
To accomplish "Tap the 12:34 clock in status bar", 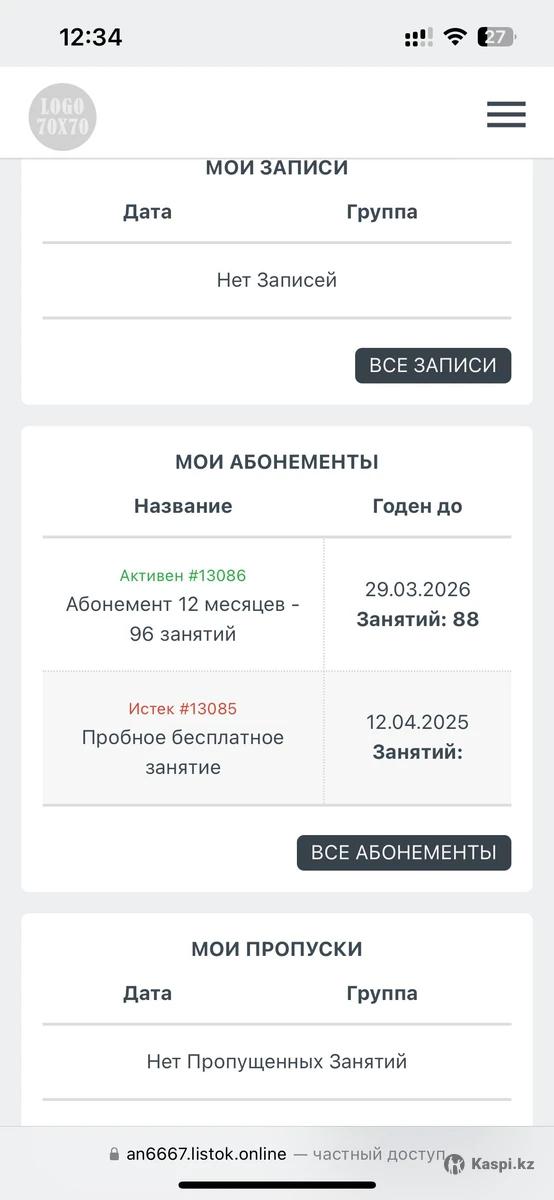I will click(x=91, y=37).
